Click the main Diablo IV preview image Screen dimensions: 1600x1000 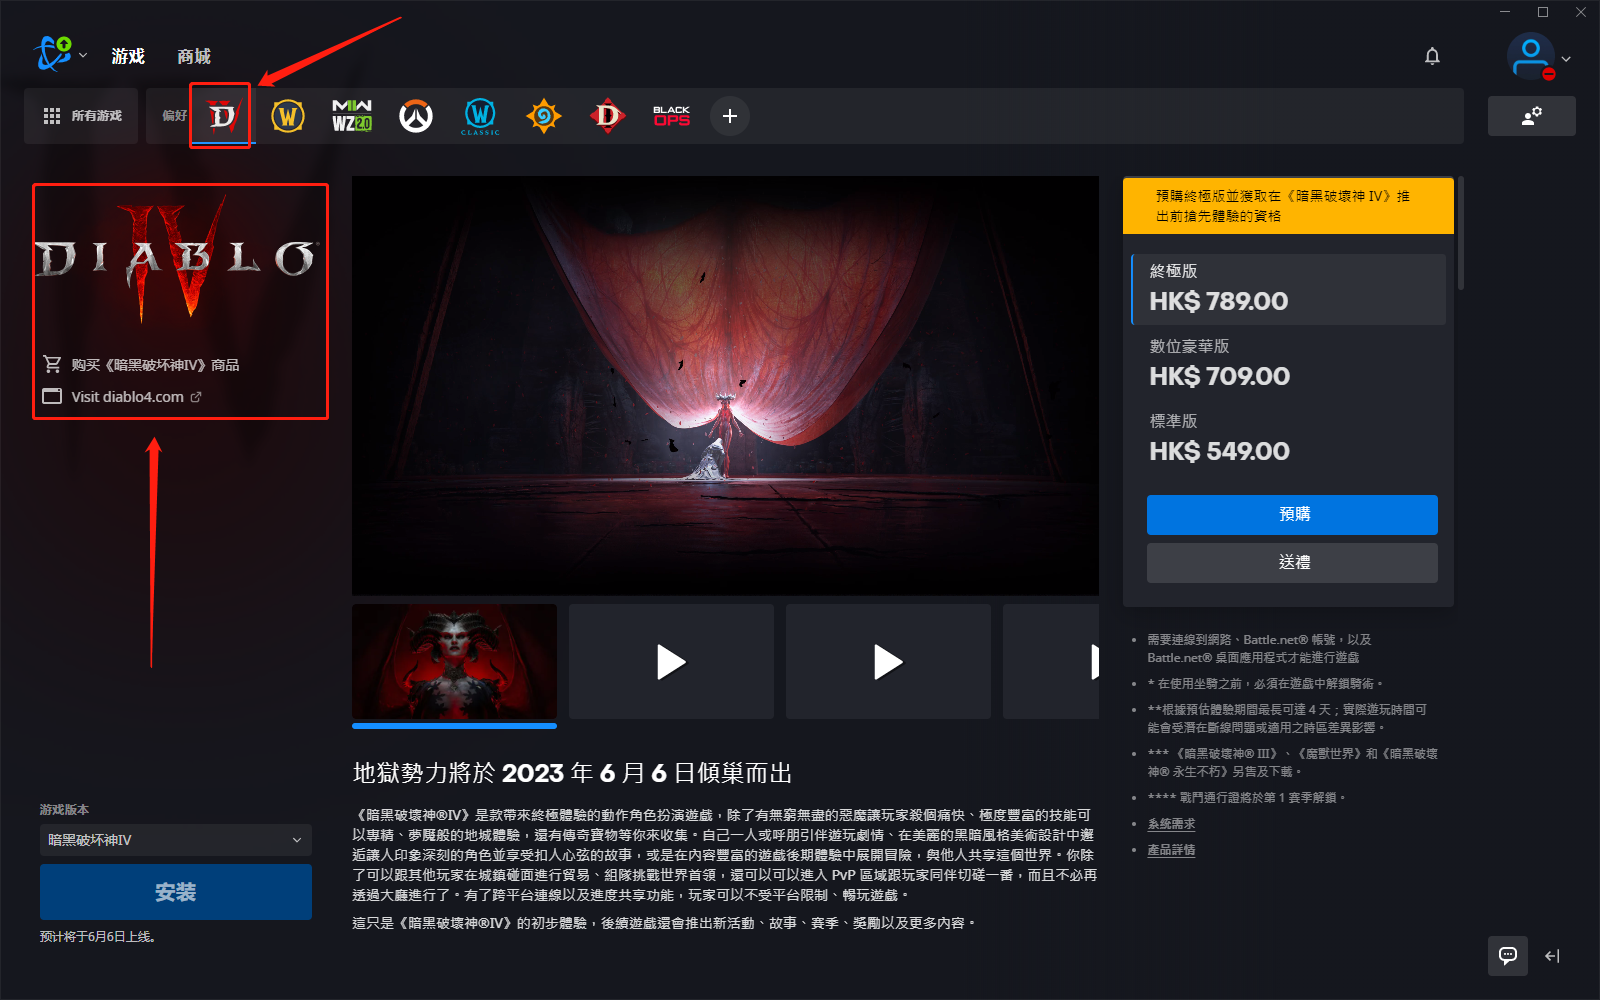(x=725, y=386)
